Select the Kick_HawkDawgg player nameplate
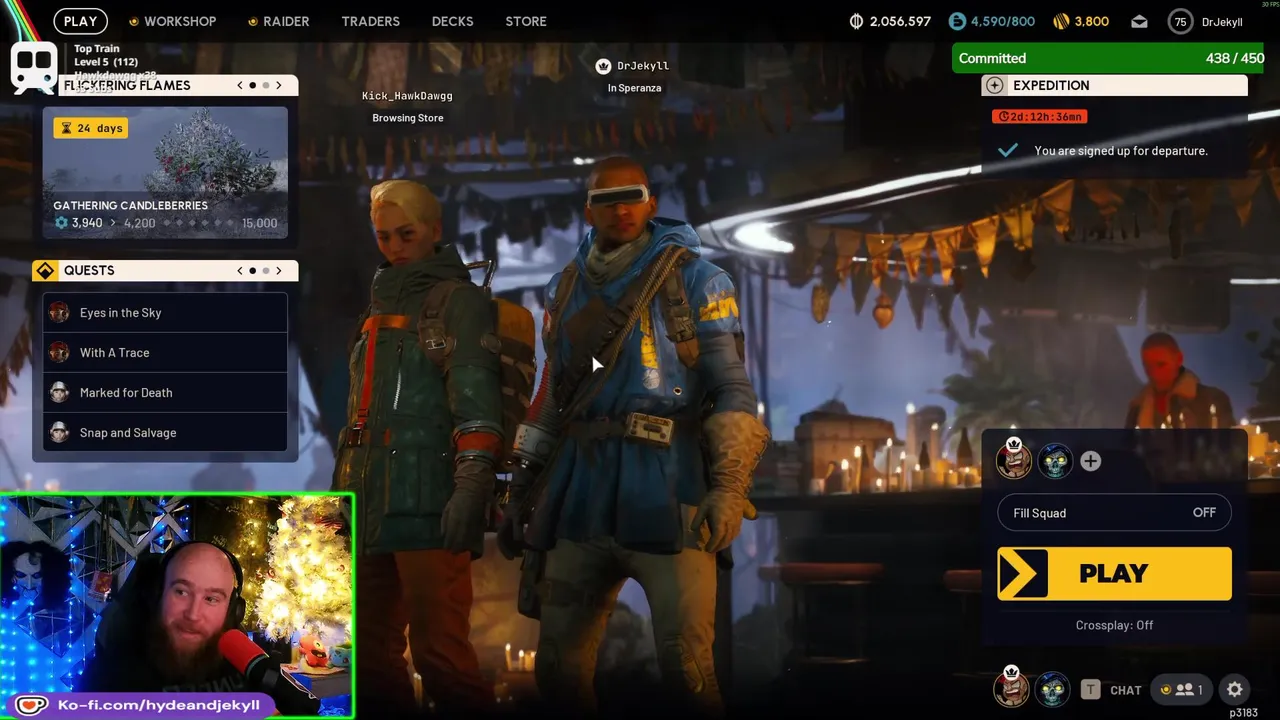The image size is (1280, 720). 407,96
